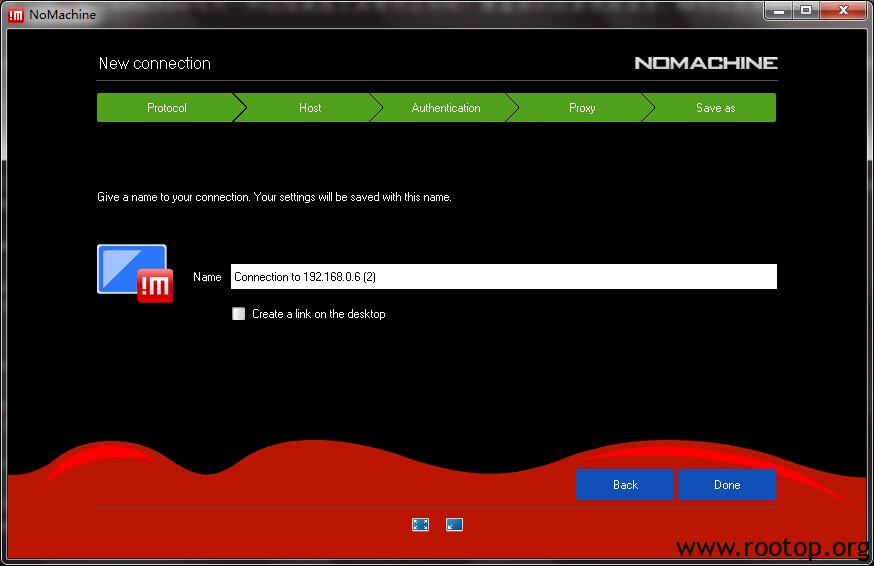
Task: Minimize the NoMachine window
Action: [779, 11]
